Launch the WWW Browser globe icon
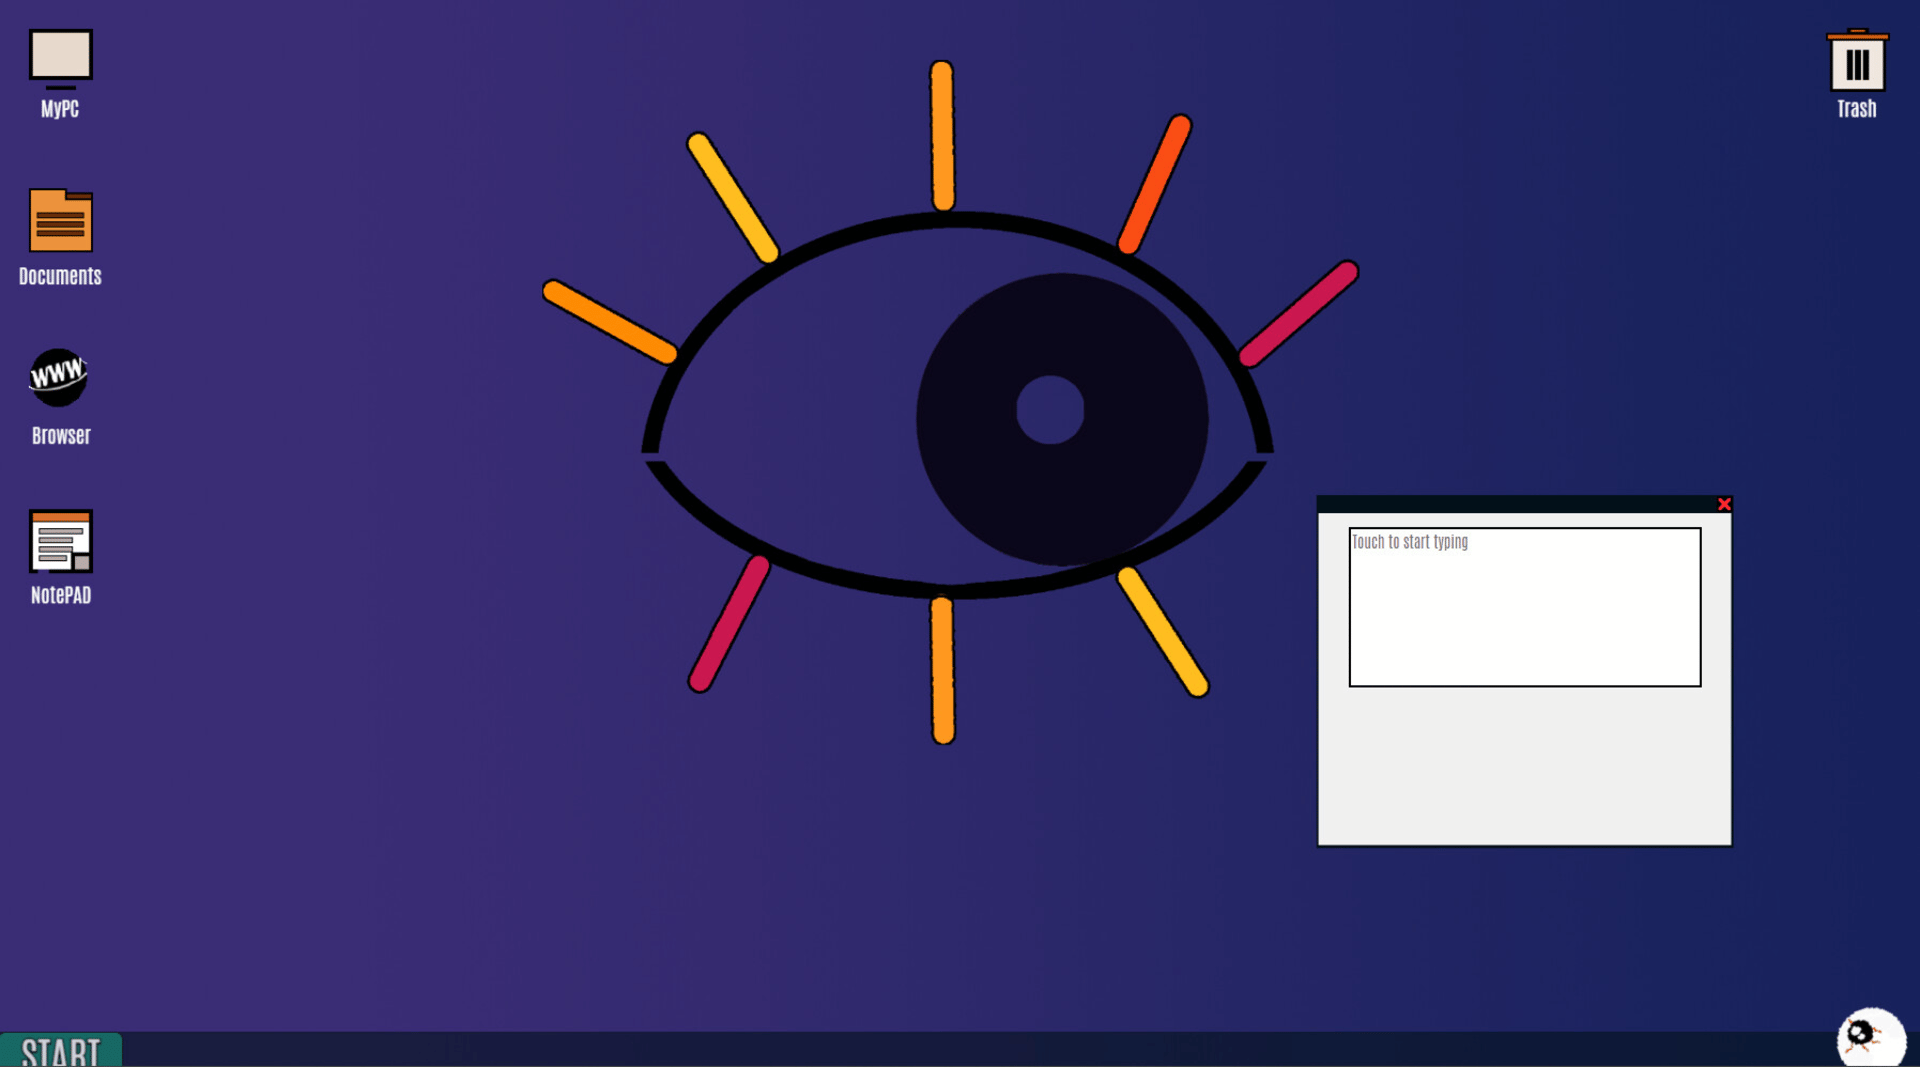The height and width of the screenshot is (1067, 1920). click(59, 377)
